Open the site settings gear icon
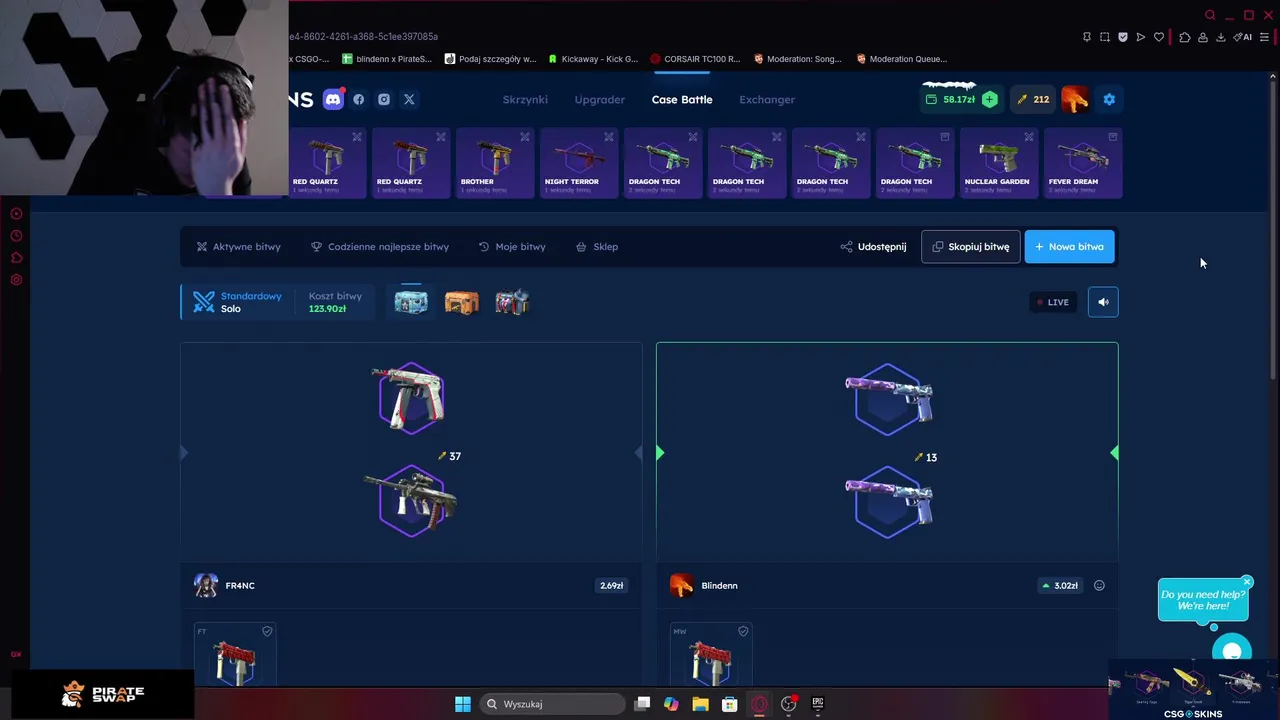The height and width of the screenshot is (720, 1280). 1109,99
